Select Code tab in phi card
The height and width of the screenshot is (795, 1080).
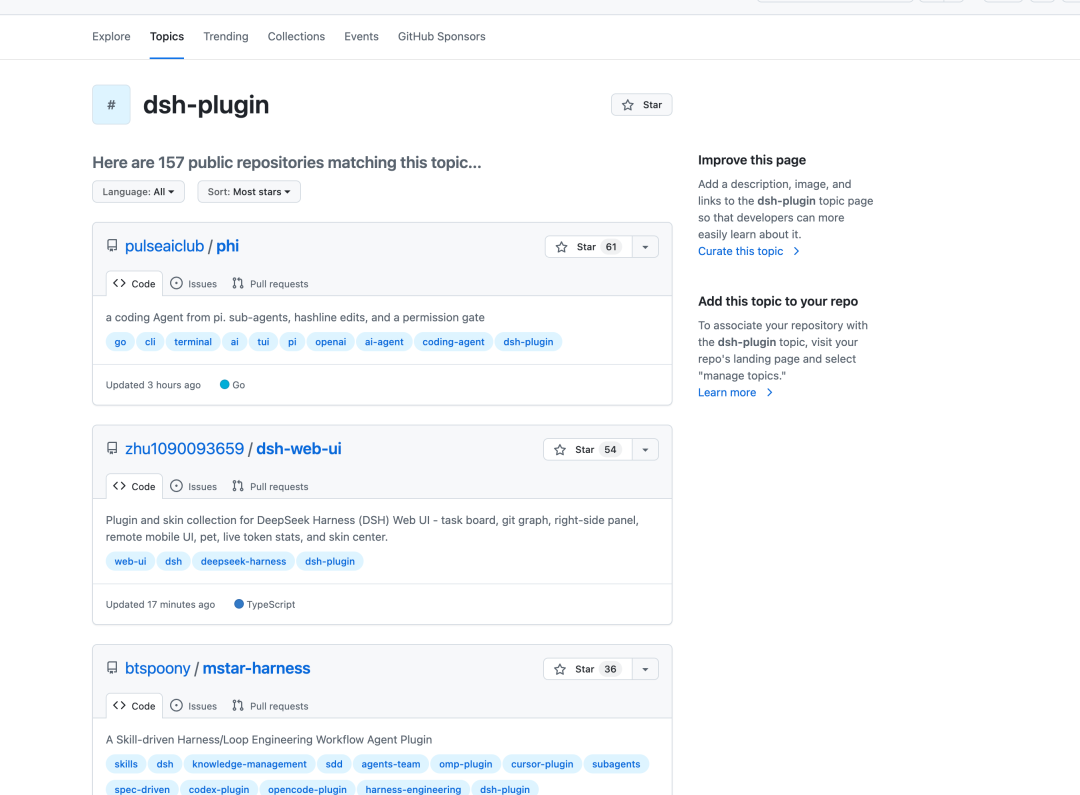(134, 283)
